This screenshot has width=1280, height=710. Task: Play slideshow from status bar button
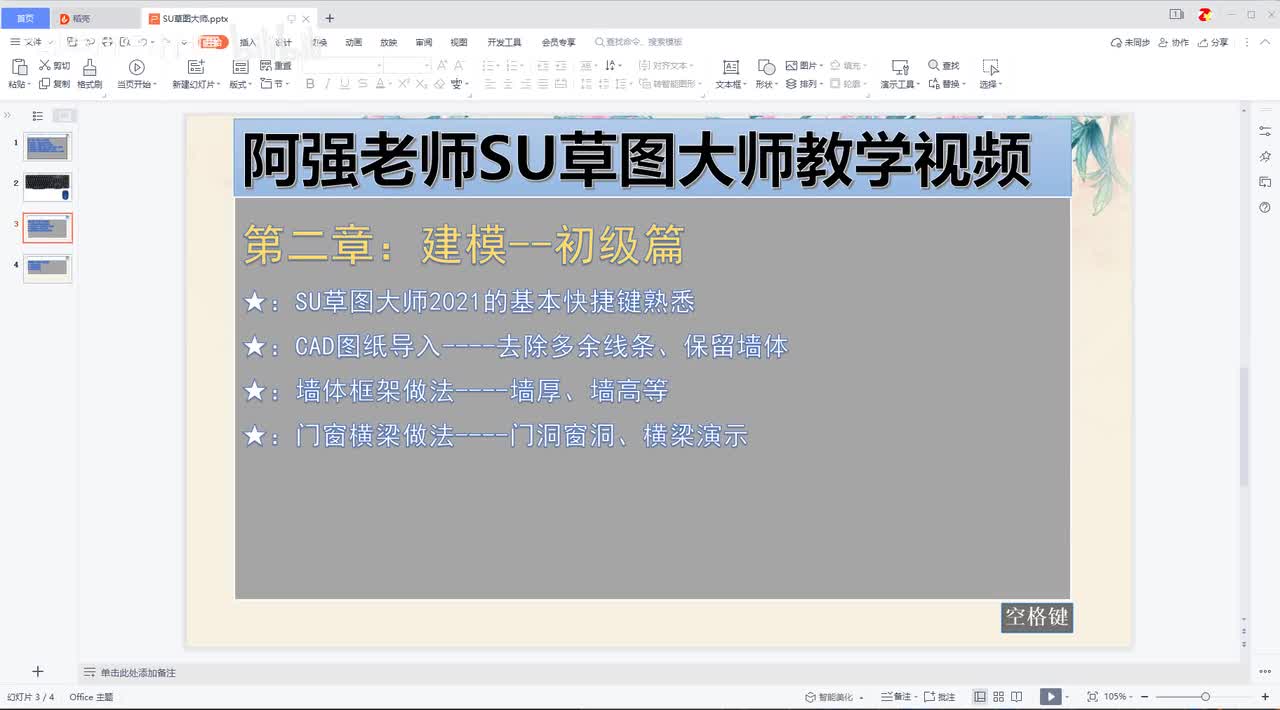pyautogui.click(x=1050, y=696)
